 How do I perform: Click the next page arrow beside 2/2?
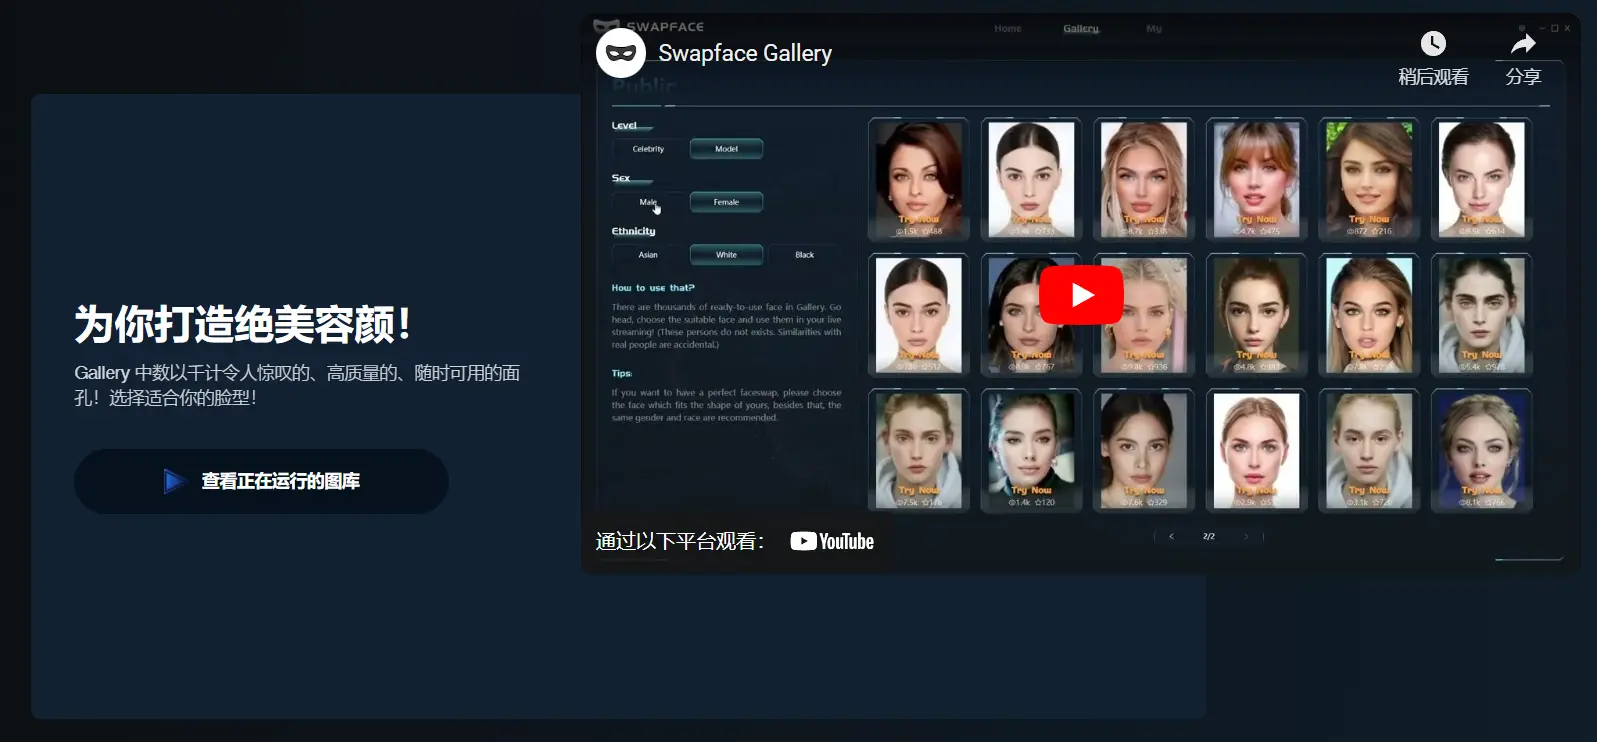click(x=1246, y=536)
